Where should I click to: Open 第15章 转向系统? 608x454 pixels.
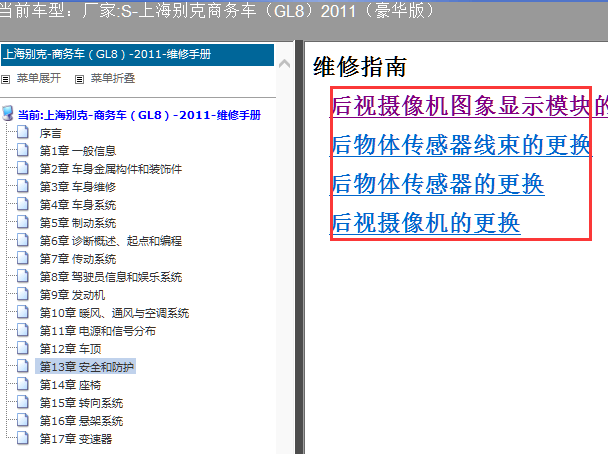[x=81, y=403]
